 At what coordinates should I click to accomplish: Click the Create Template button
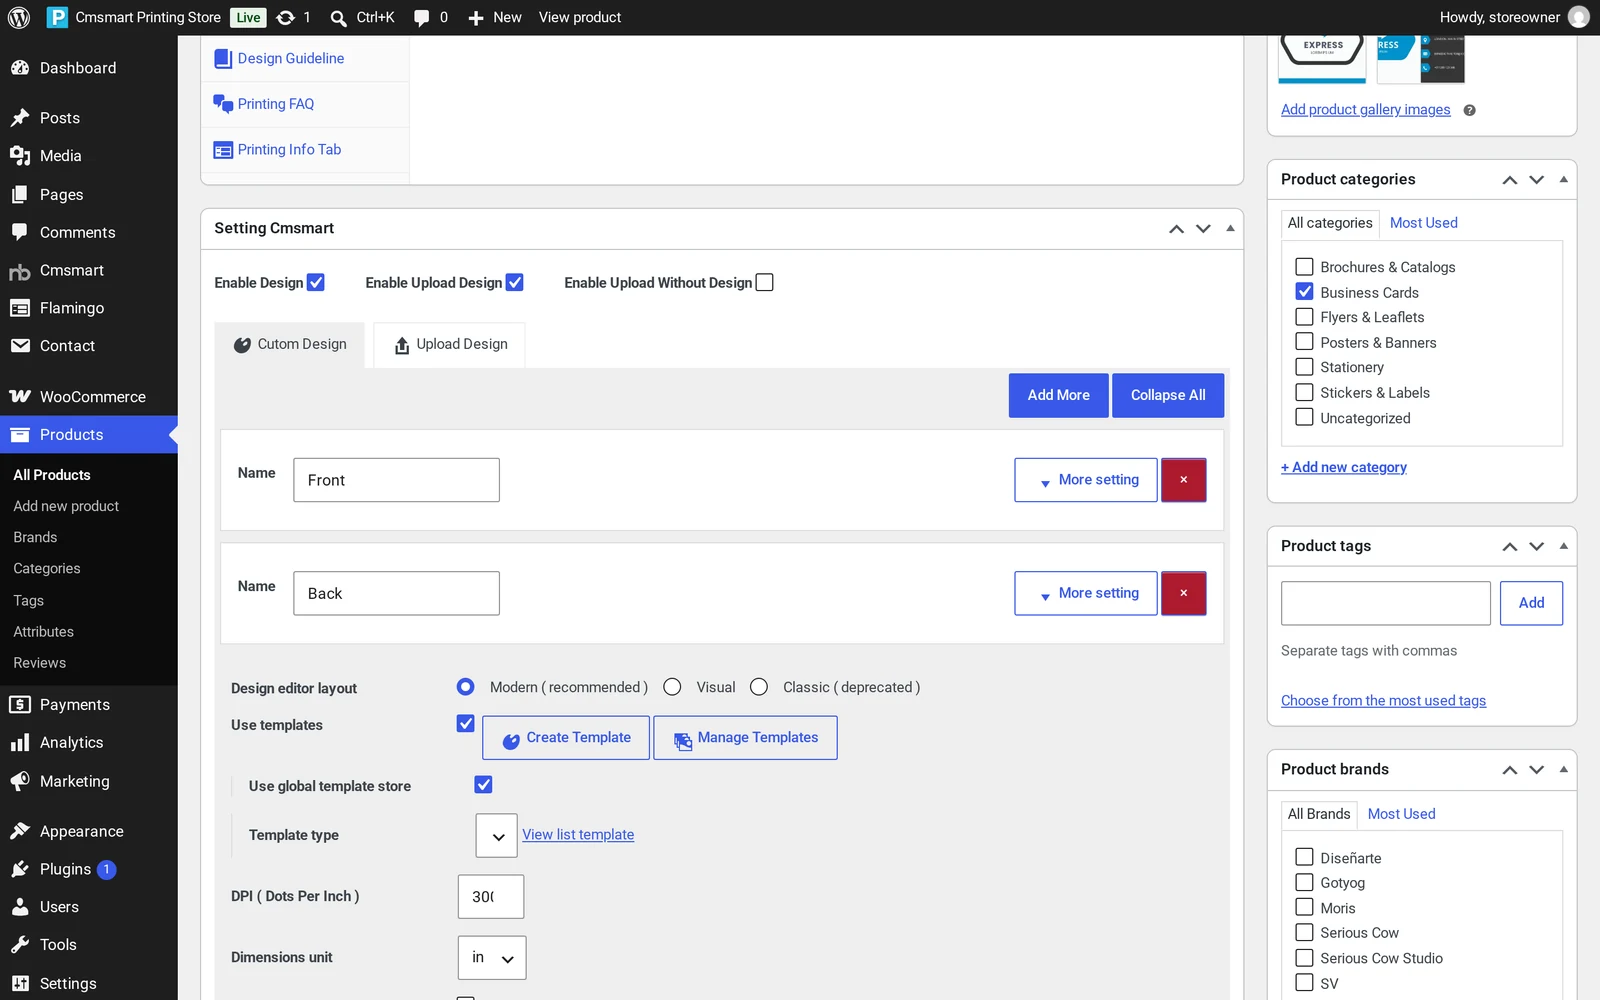[x=566, y=738]
